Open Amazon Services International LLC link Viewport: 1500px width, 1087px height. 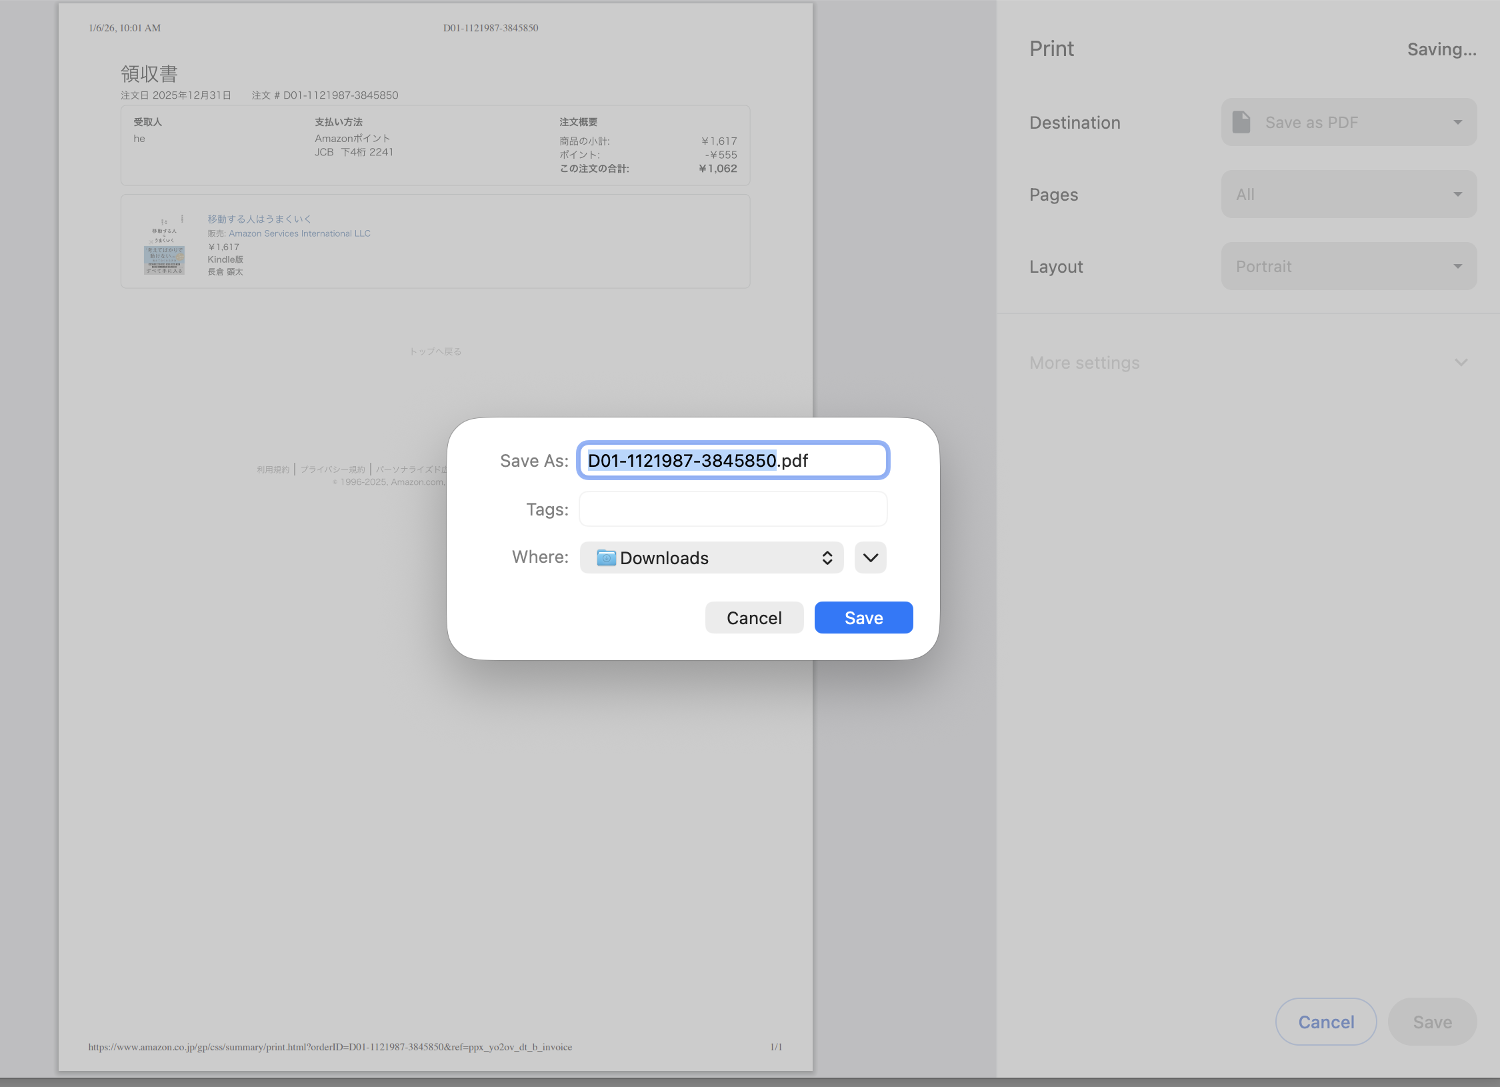point(299,234)
